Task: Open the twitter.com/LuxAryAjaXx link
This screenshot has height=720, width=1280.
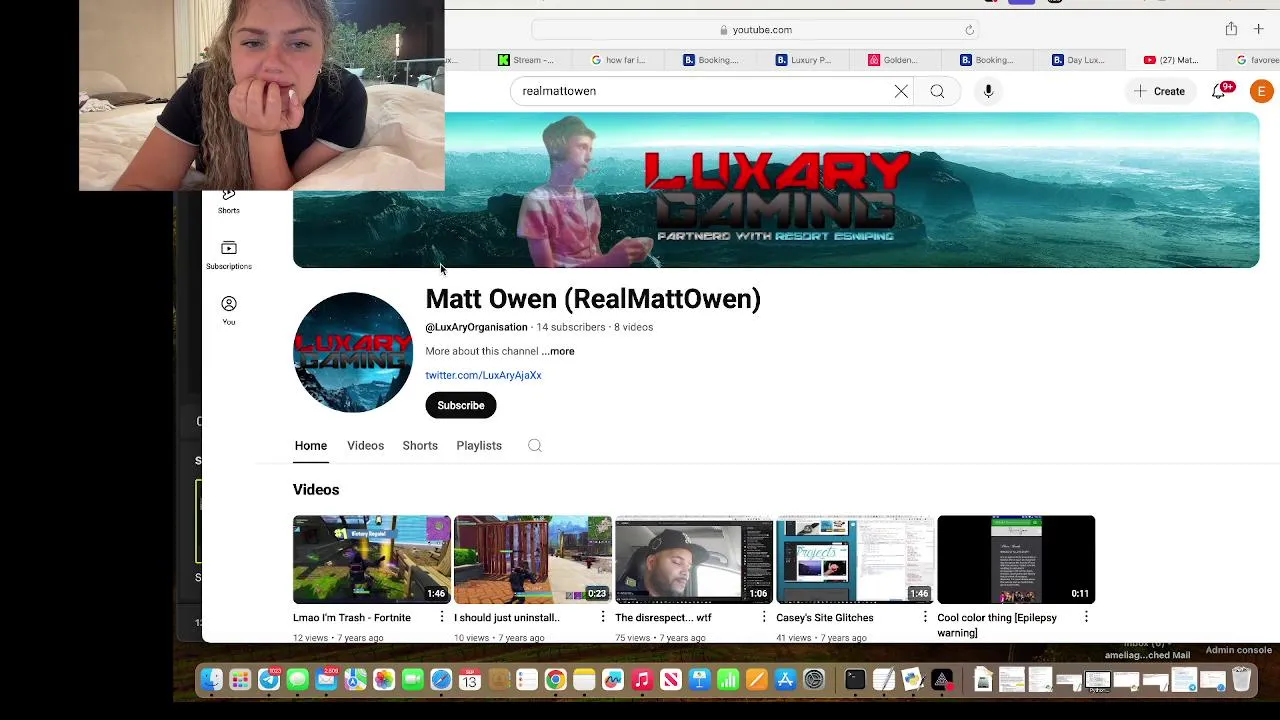Action: (x=483, y=375)
